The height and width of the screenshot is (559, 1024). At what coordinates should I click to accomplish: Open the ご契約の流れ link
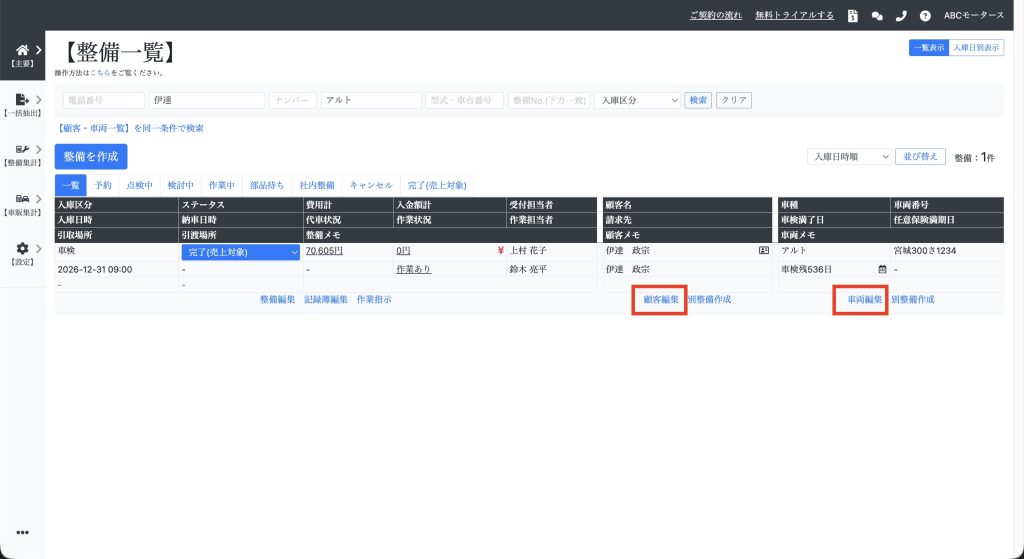tap(716, 15)
